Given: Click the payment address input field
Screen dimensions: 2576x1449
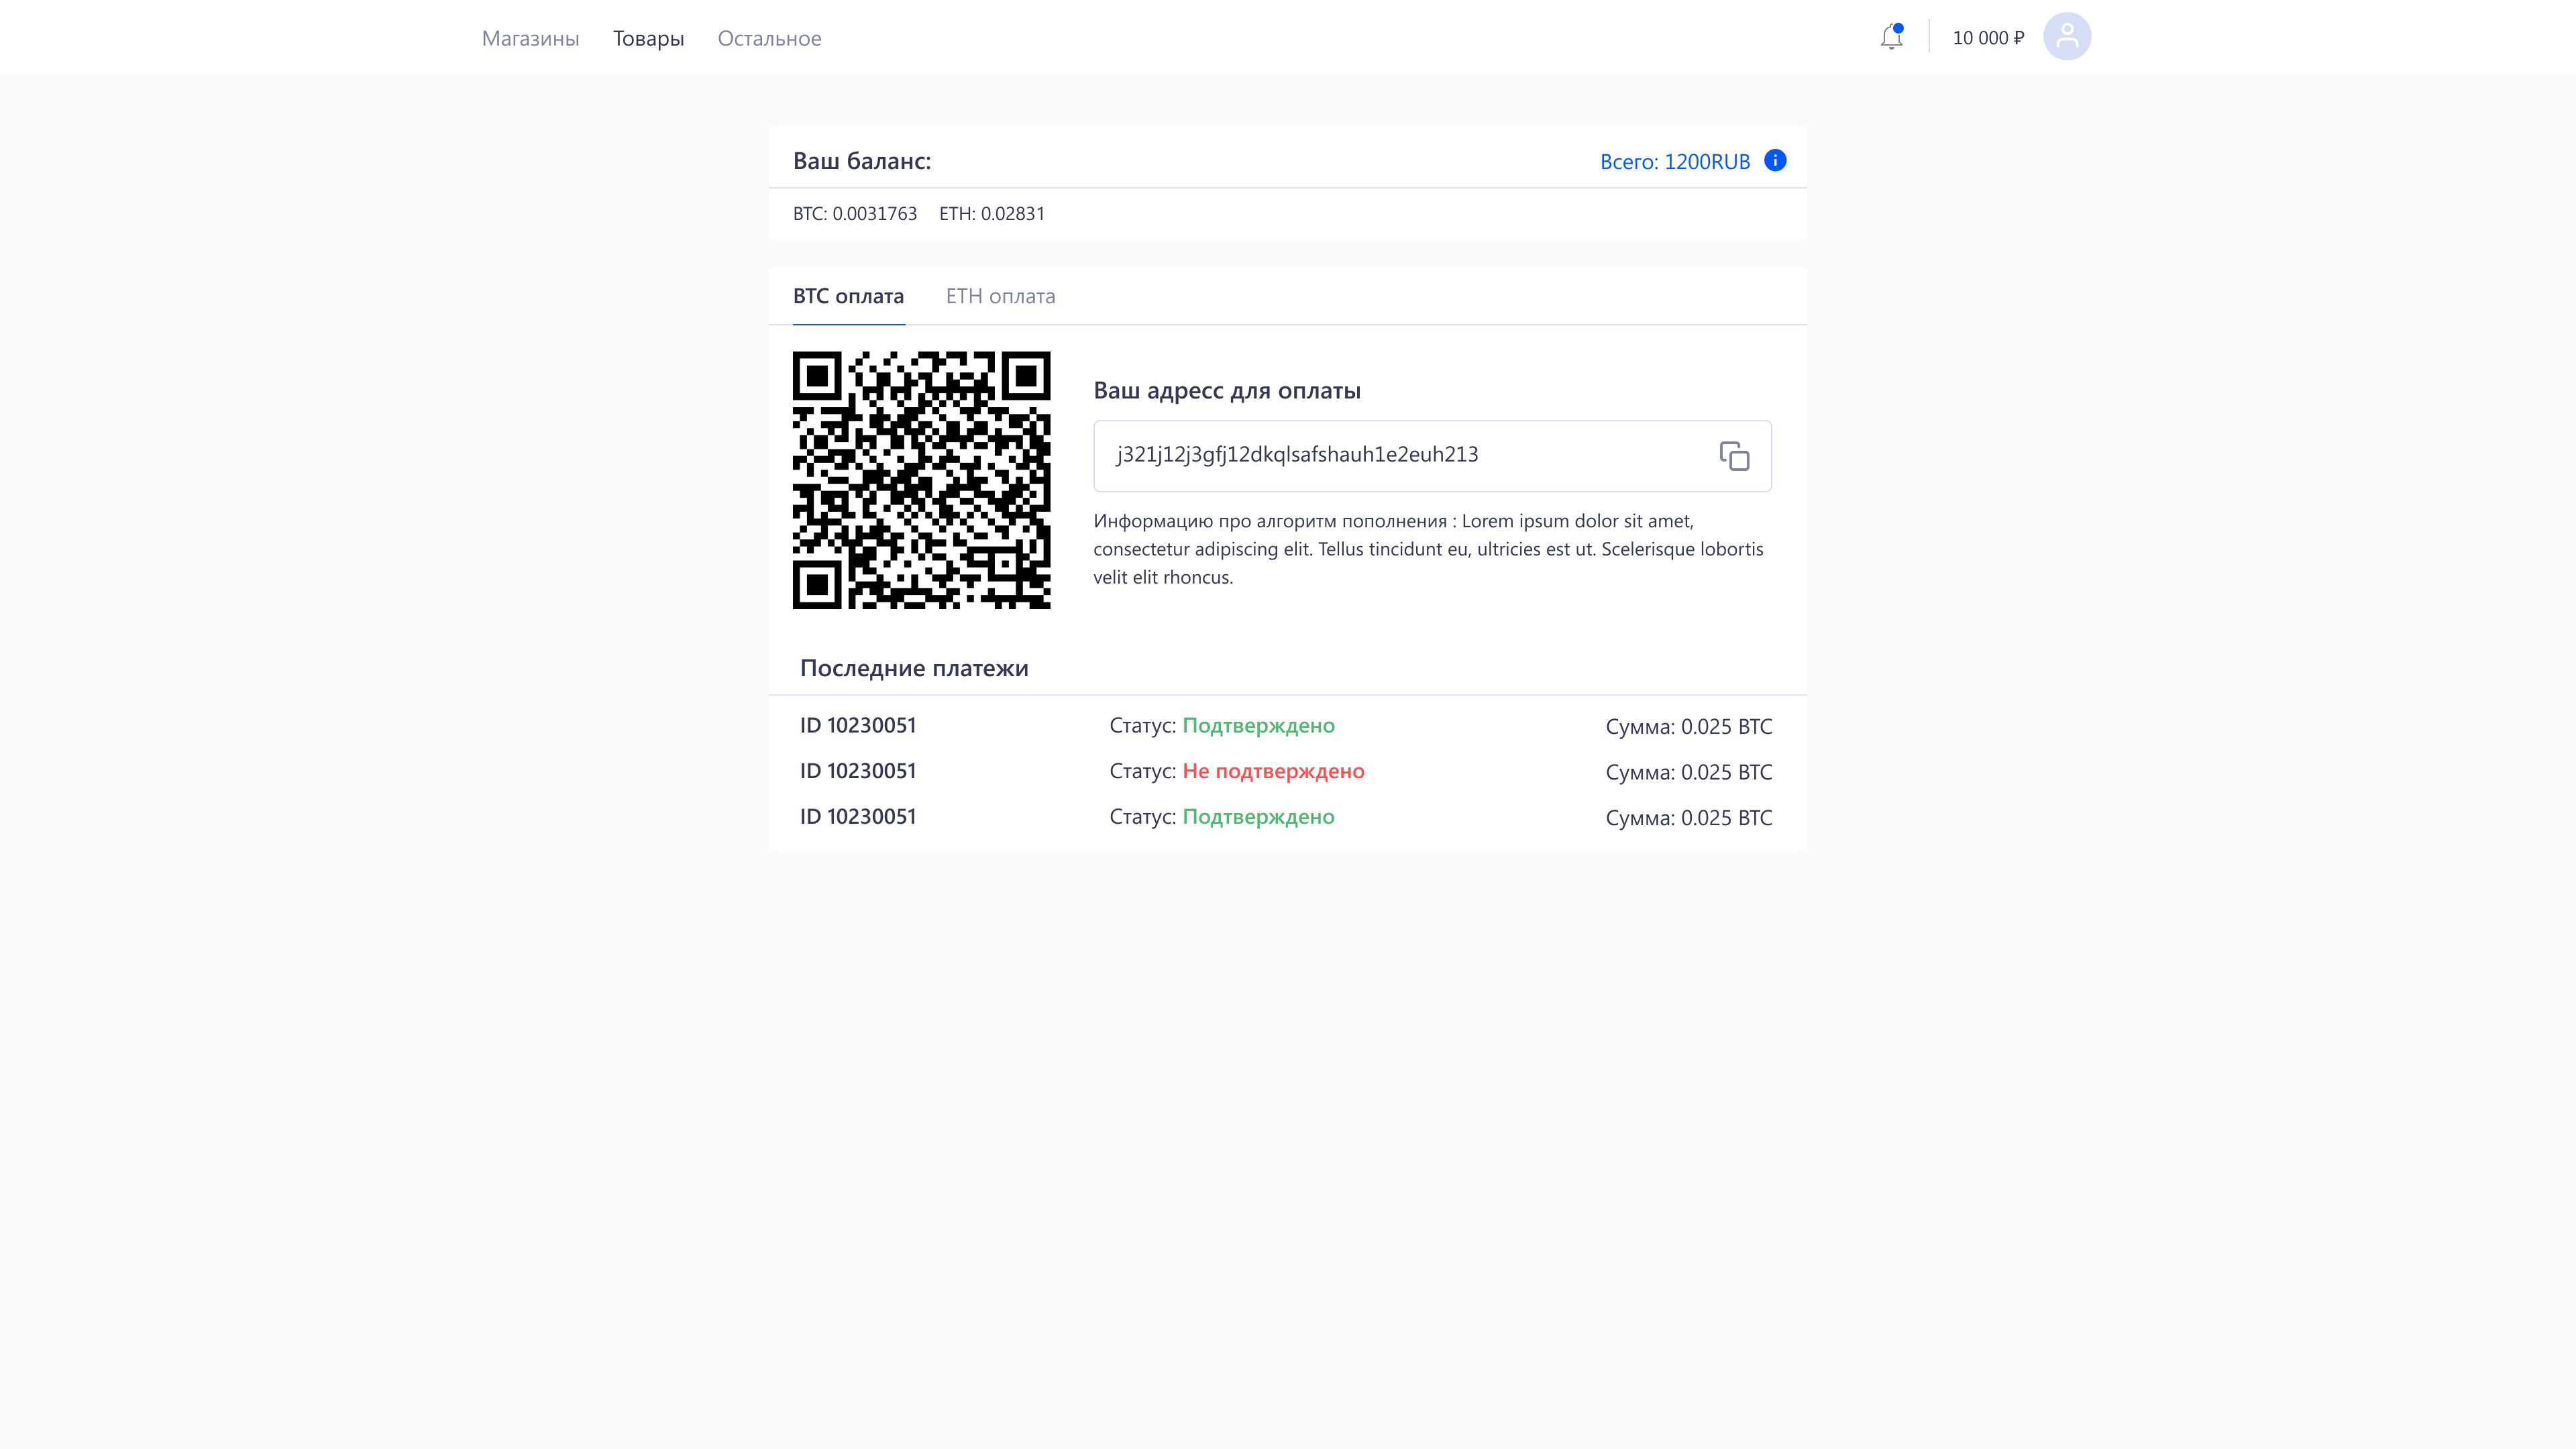Looking at the screenshot, I should click(x=1400, y=455).
